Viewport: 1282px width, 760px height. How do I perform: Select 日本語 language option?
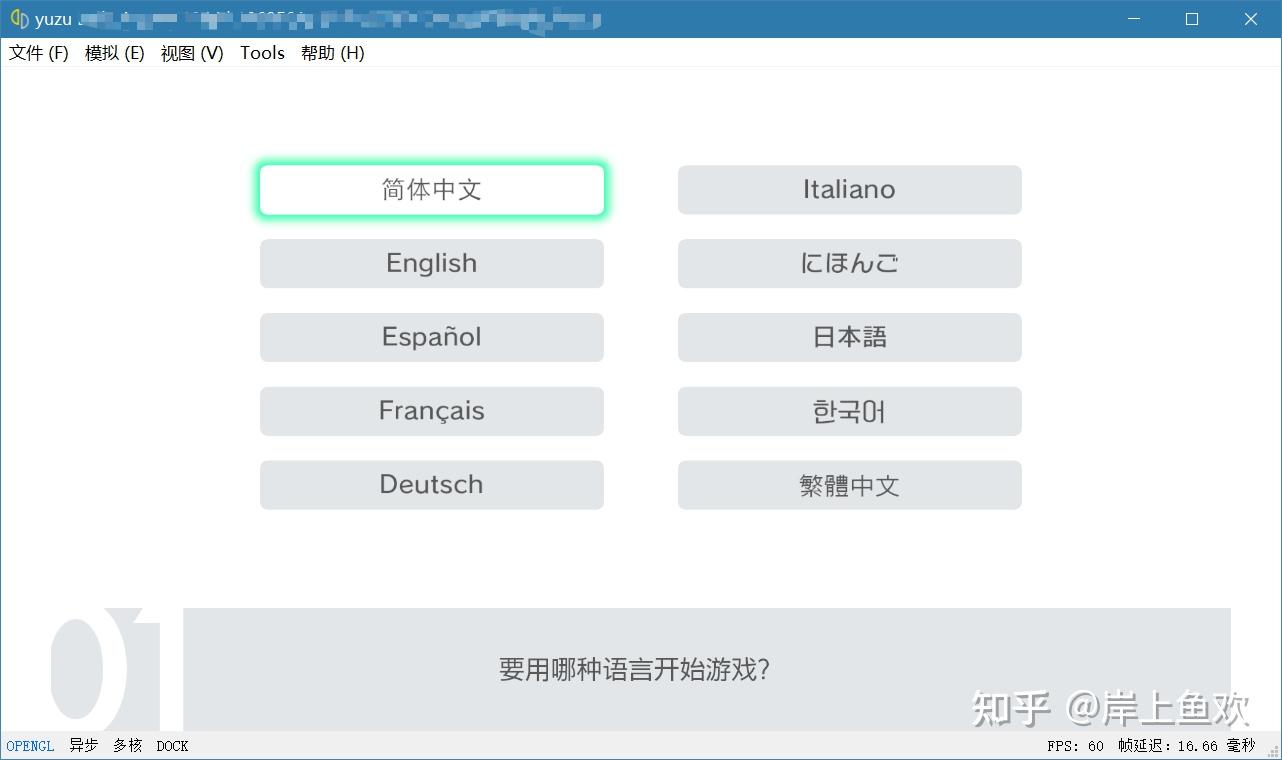click(x=850, y=338)
